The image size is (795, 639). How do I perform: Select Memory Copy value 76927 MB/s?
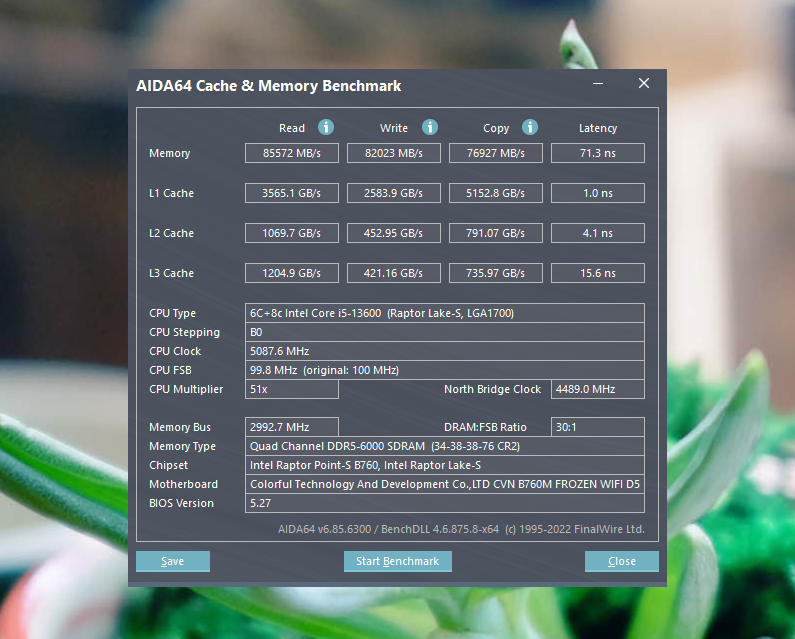click(x=495, y=153)
